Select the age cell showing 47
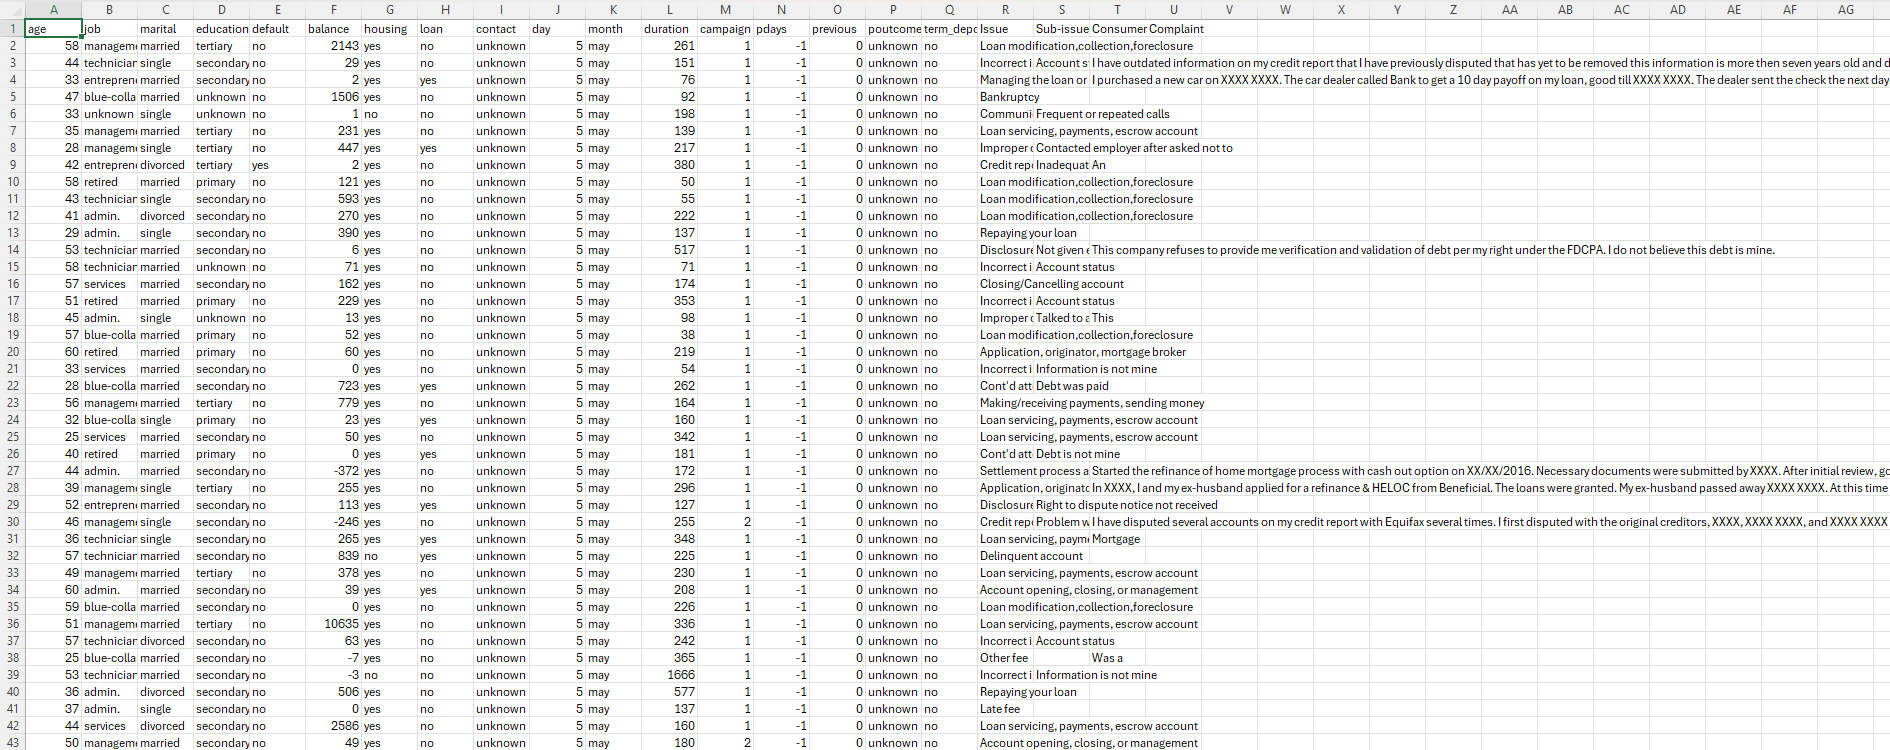The image size is (1890, 750). [x=53, y=97]
